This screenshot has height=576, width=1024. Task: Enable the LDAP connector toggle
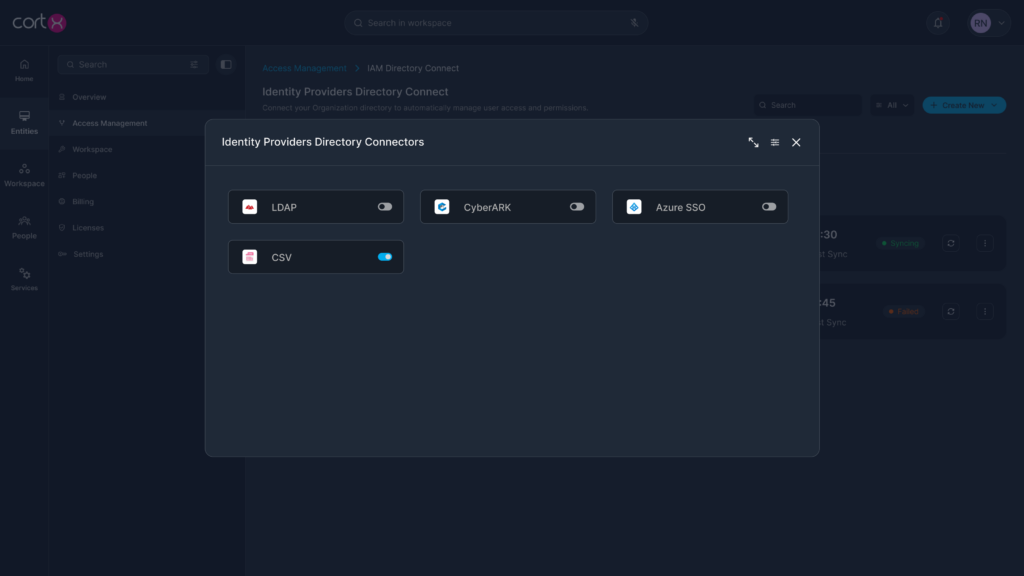pyautogui.click(x=384, y=207)
